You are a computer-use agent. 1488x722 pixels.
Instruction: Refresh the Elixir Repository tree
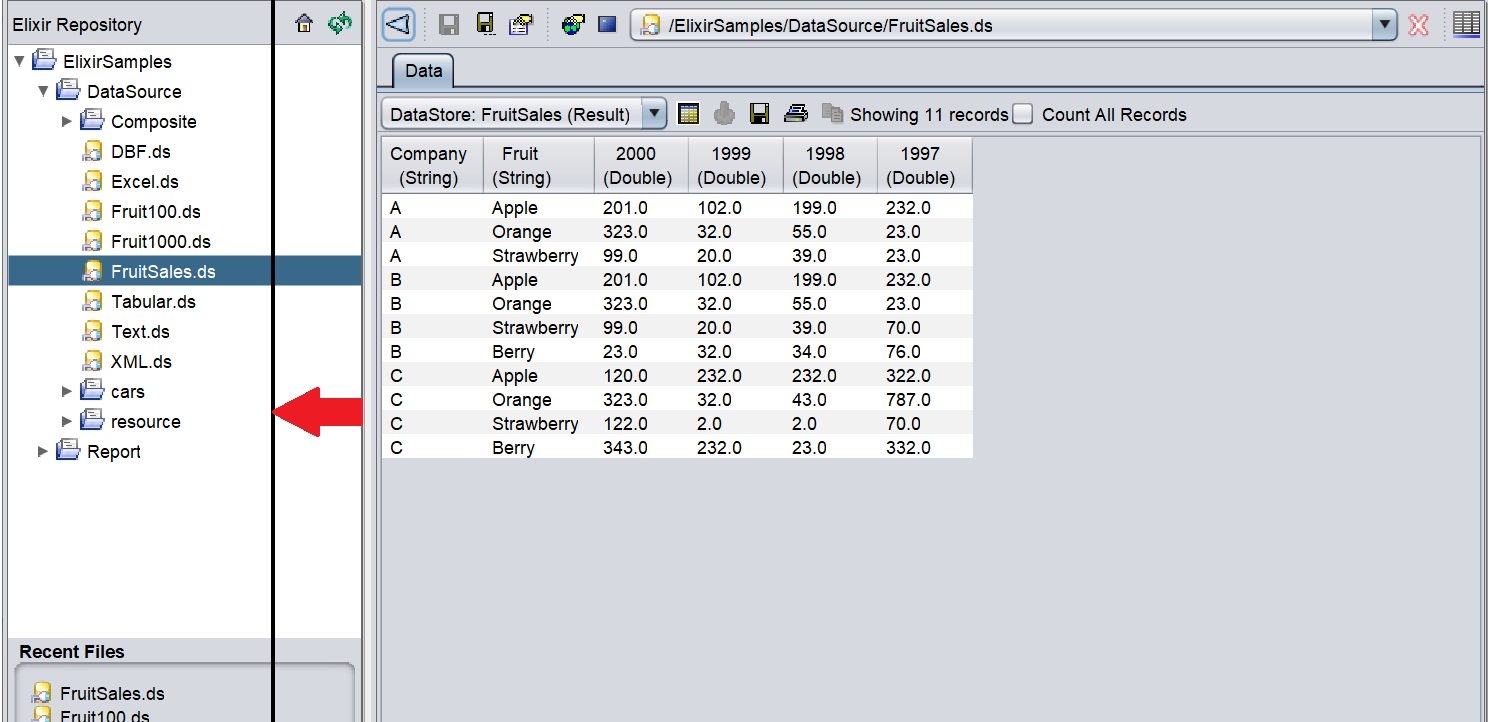(x=340, y=24)
